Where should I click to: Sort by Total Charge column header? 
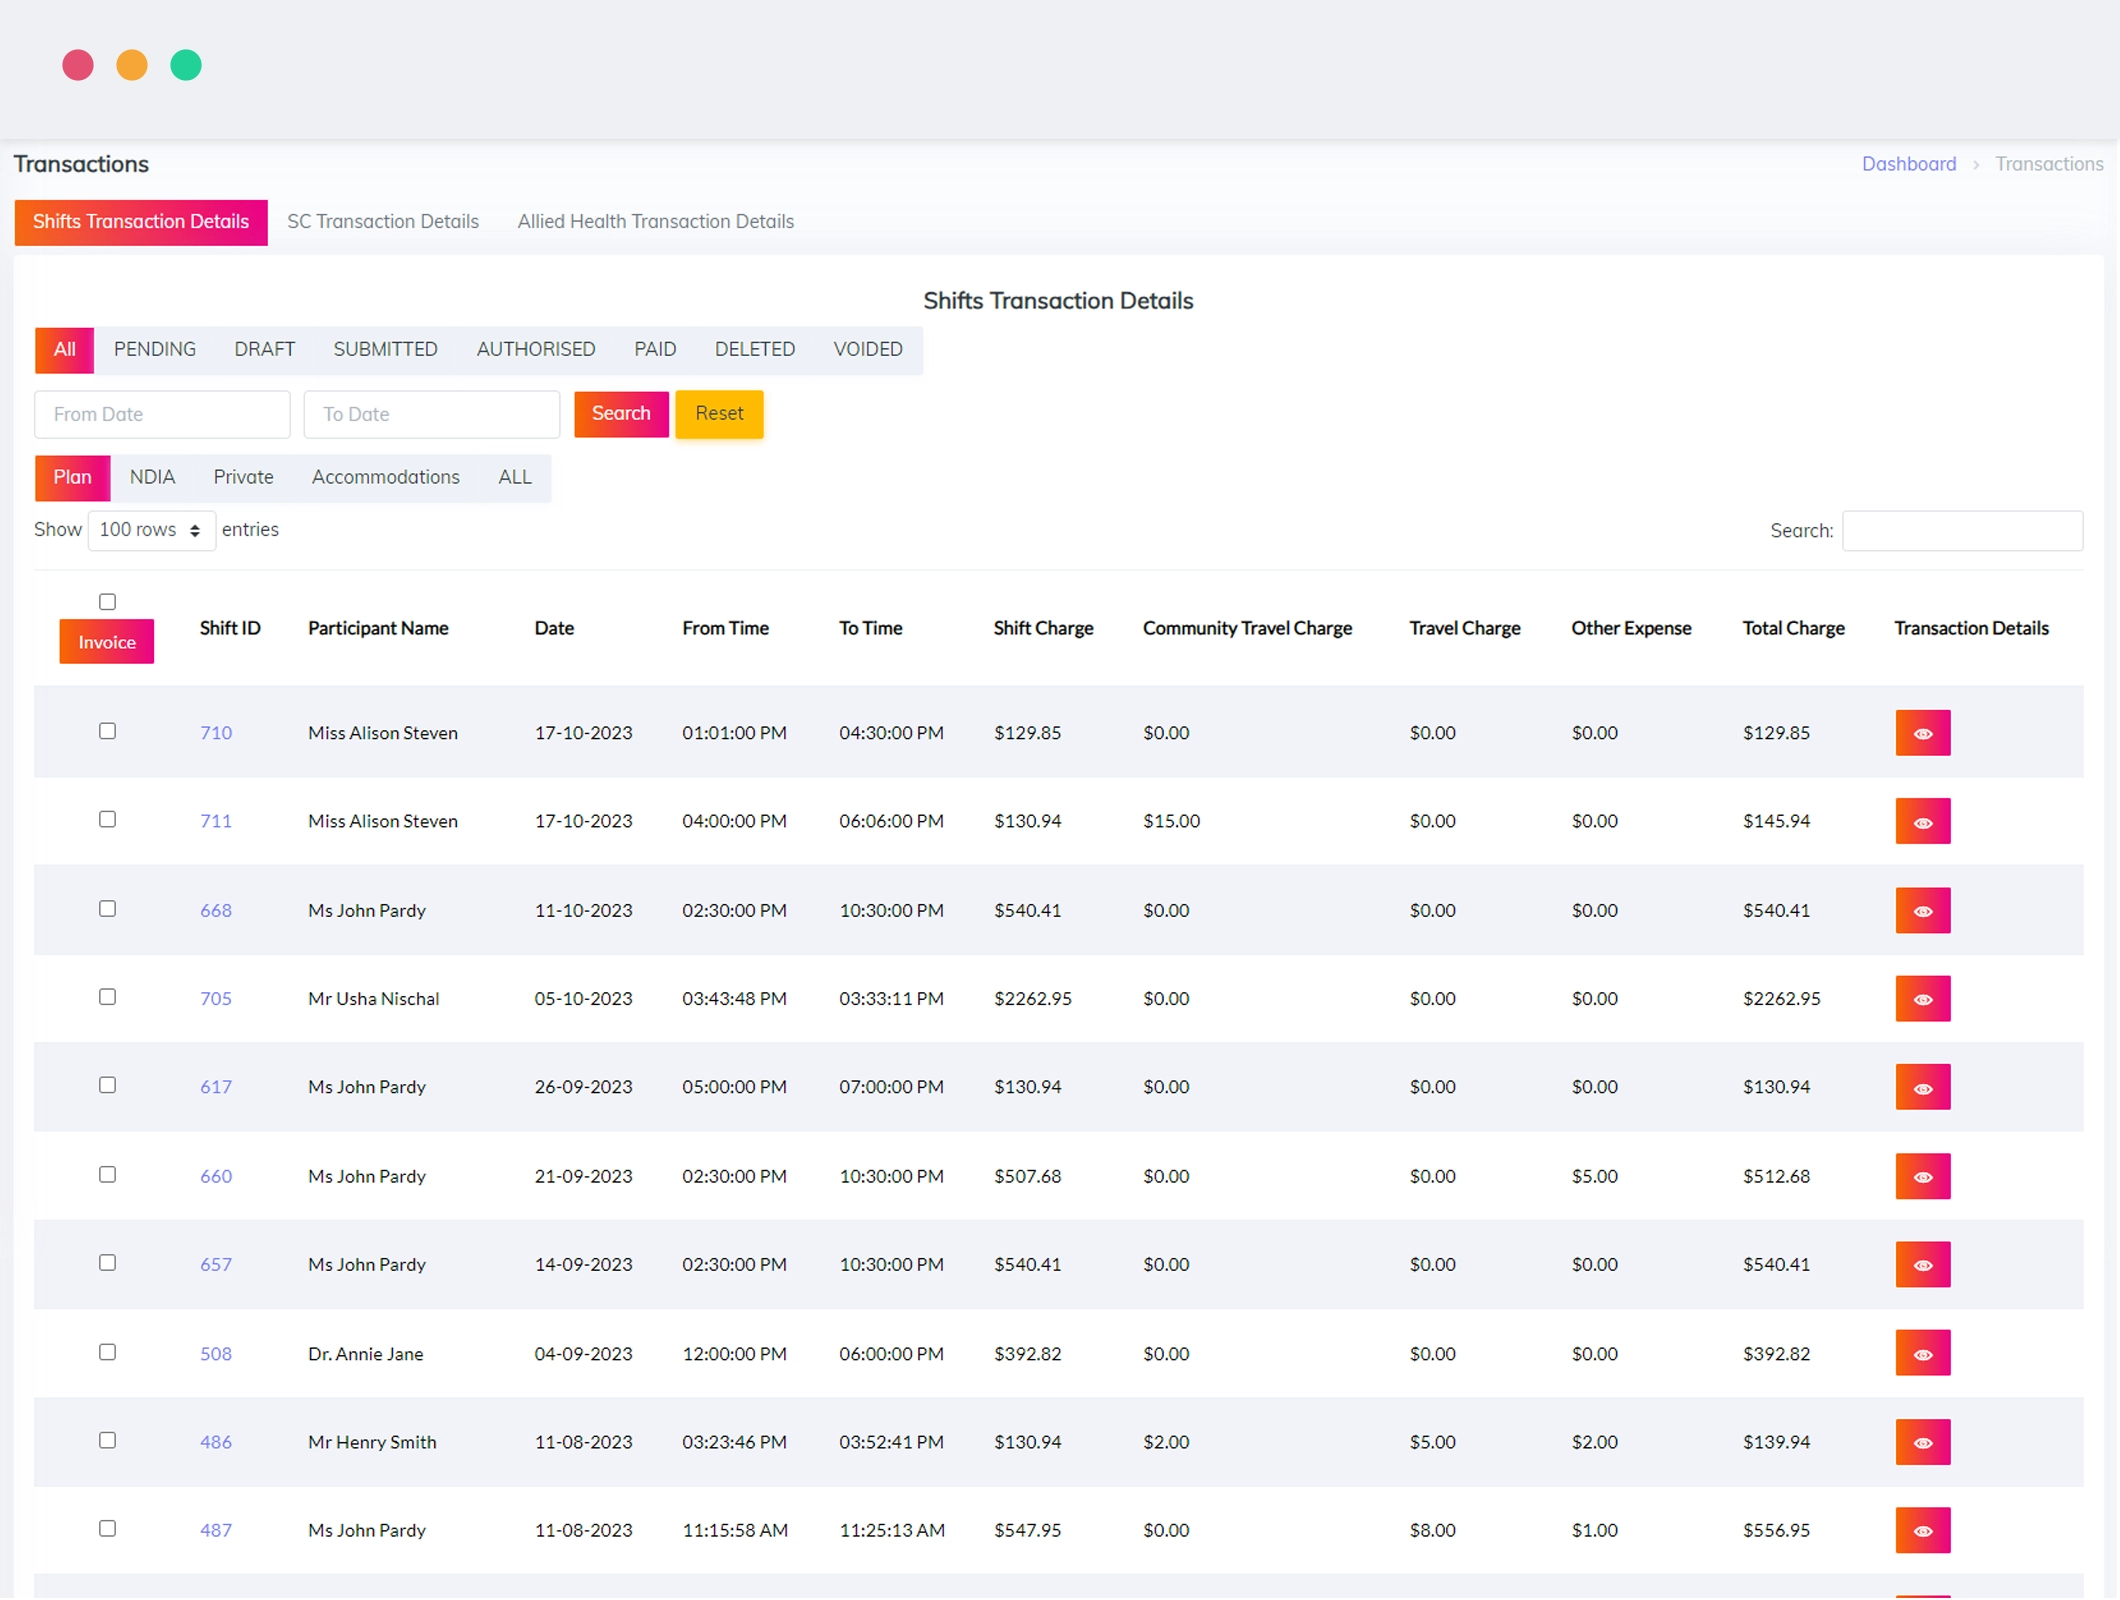point(1793,628)
